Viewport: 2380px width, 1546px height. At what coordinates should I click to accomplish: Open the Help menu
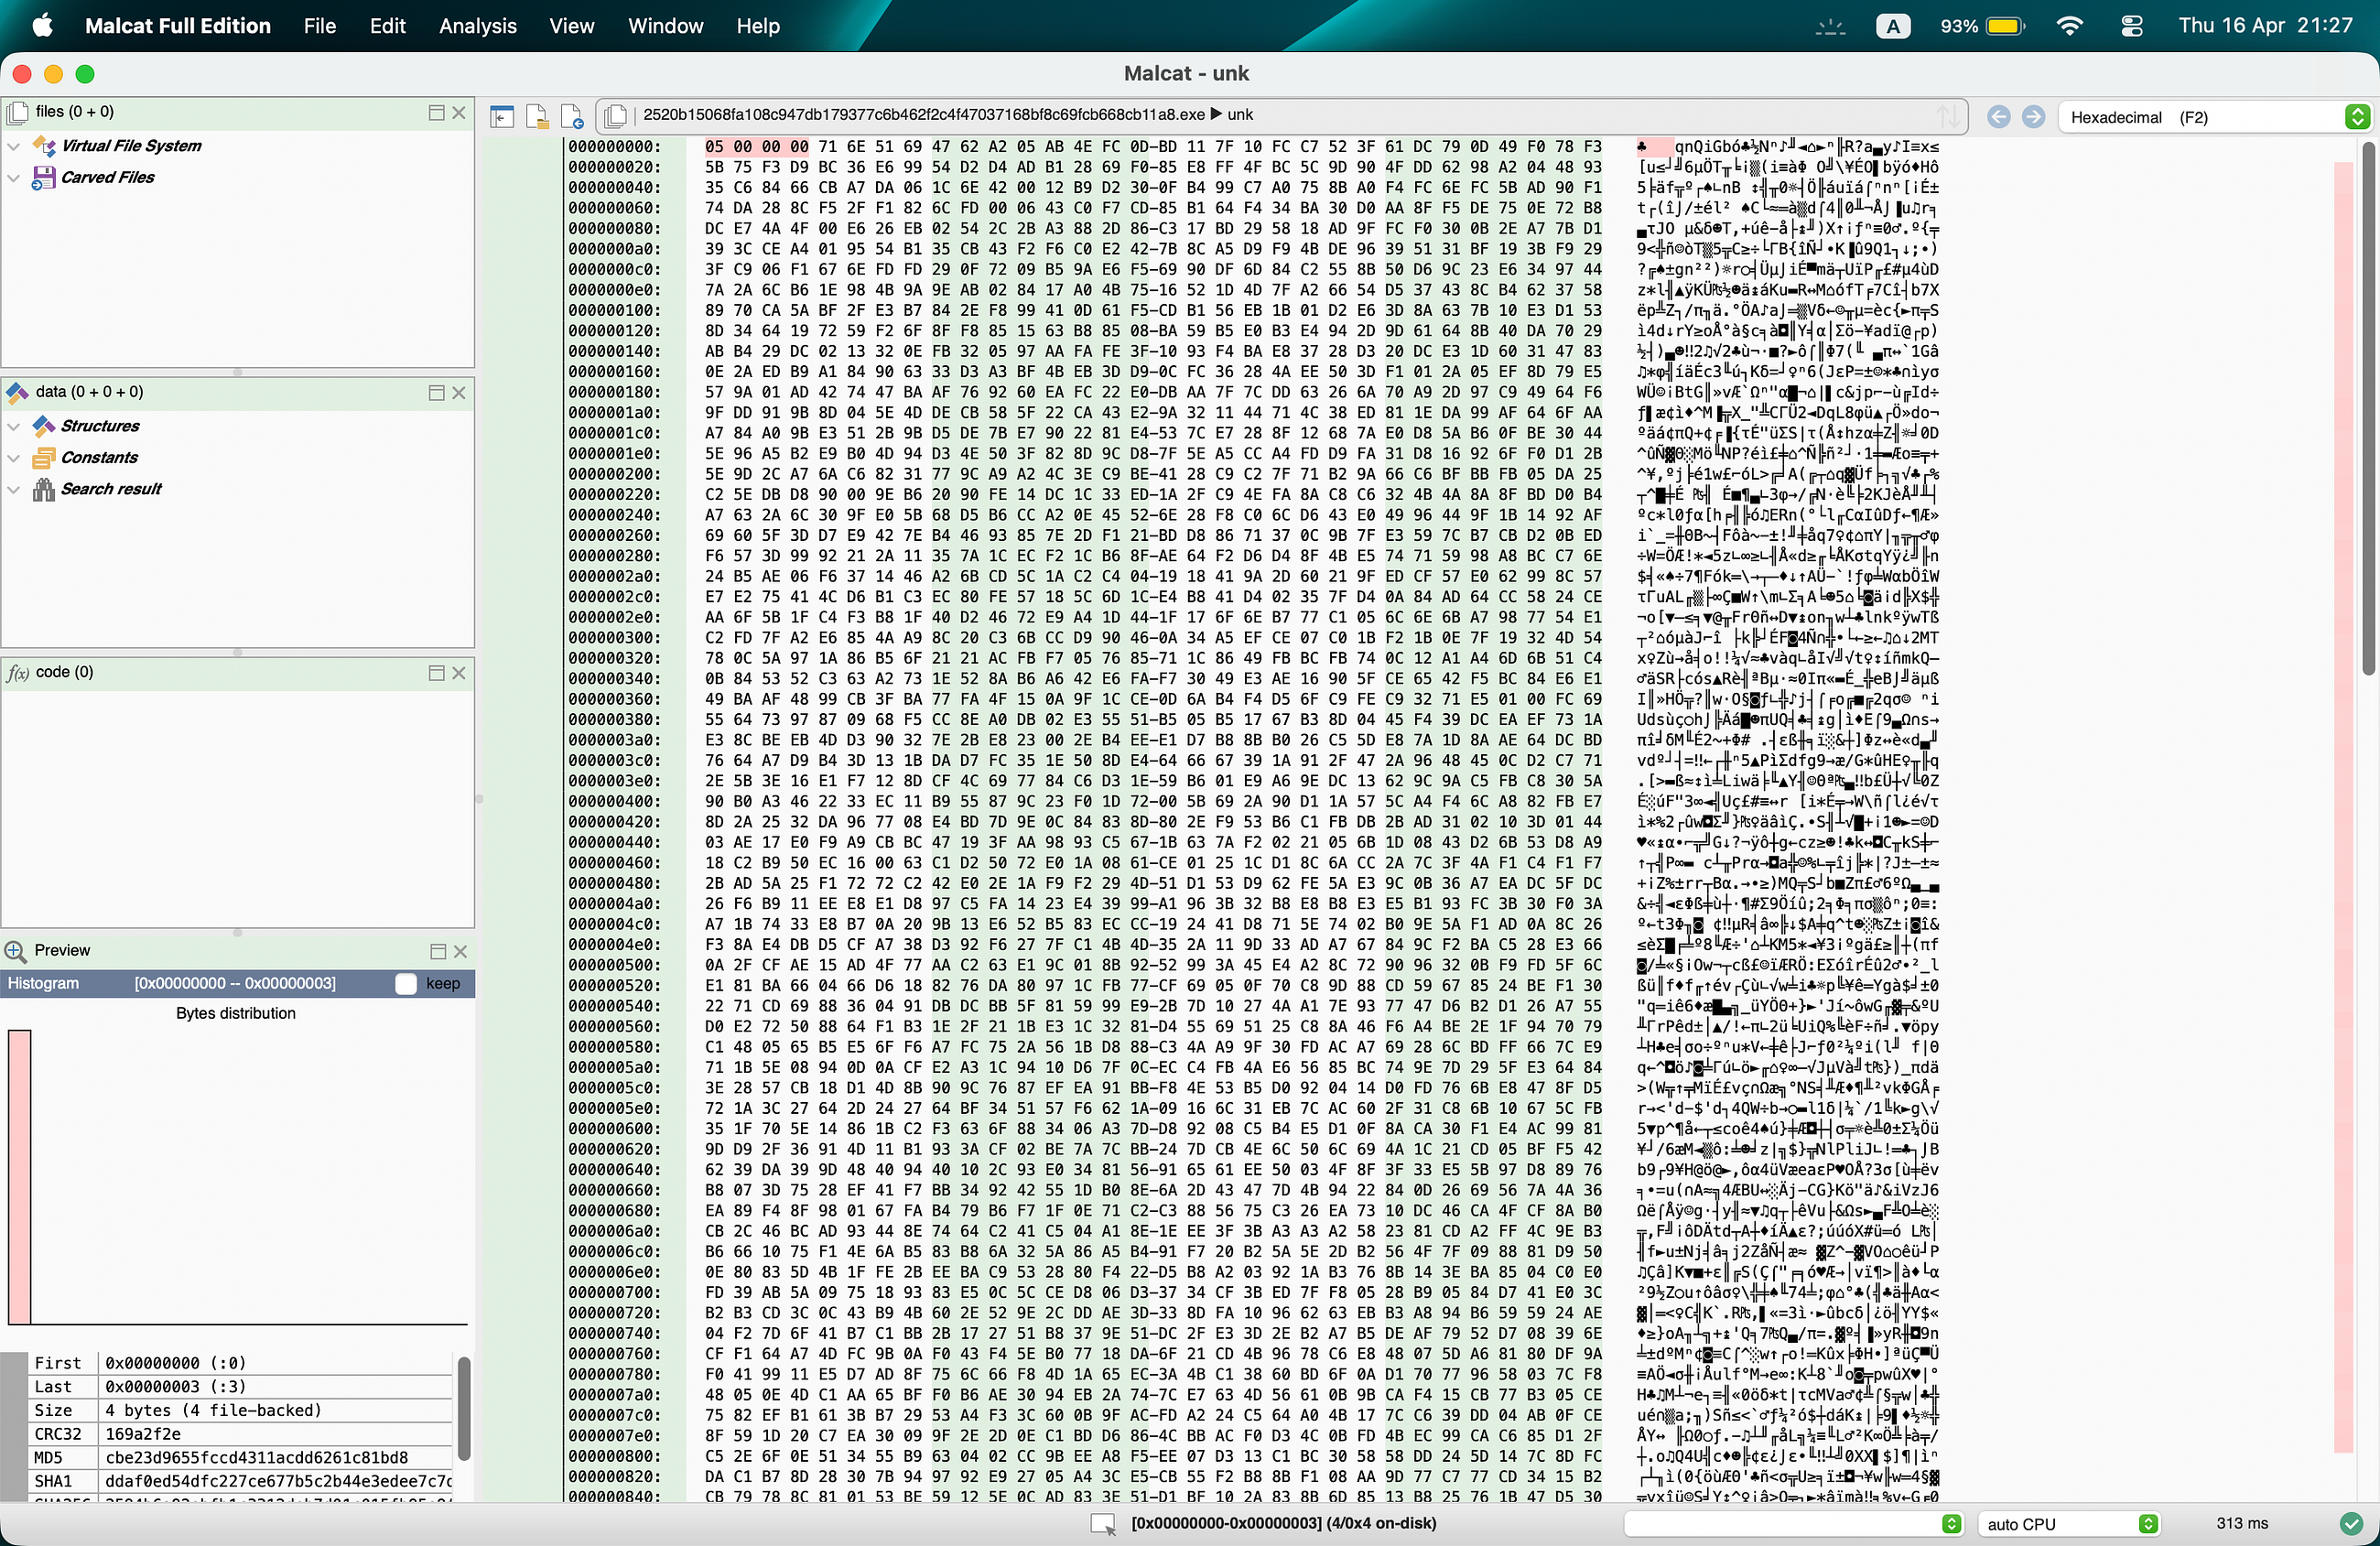pos(757,26)
